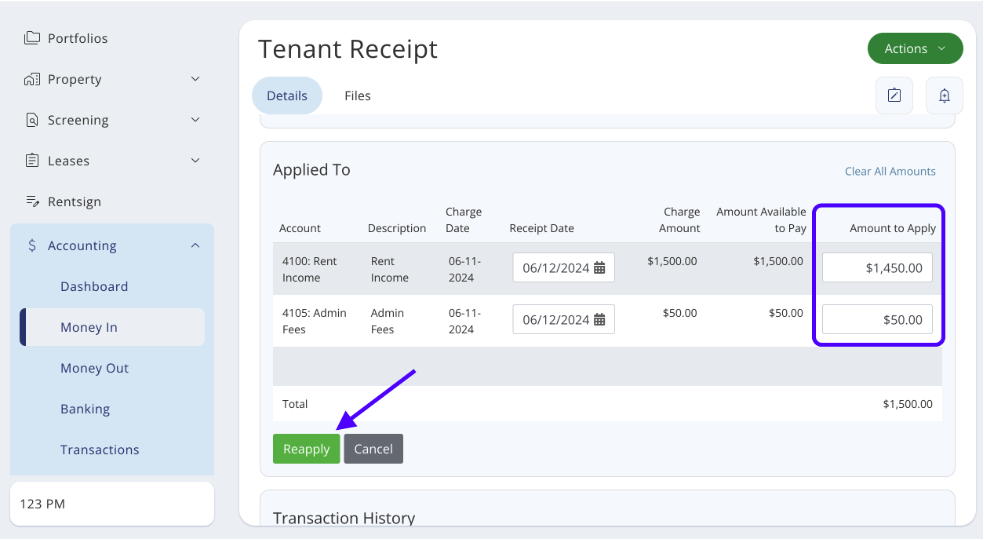Image resolution: width=984 pixels, height=540 pixels.
Task: Click the Leases document icon
Action: (32, 161)
